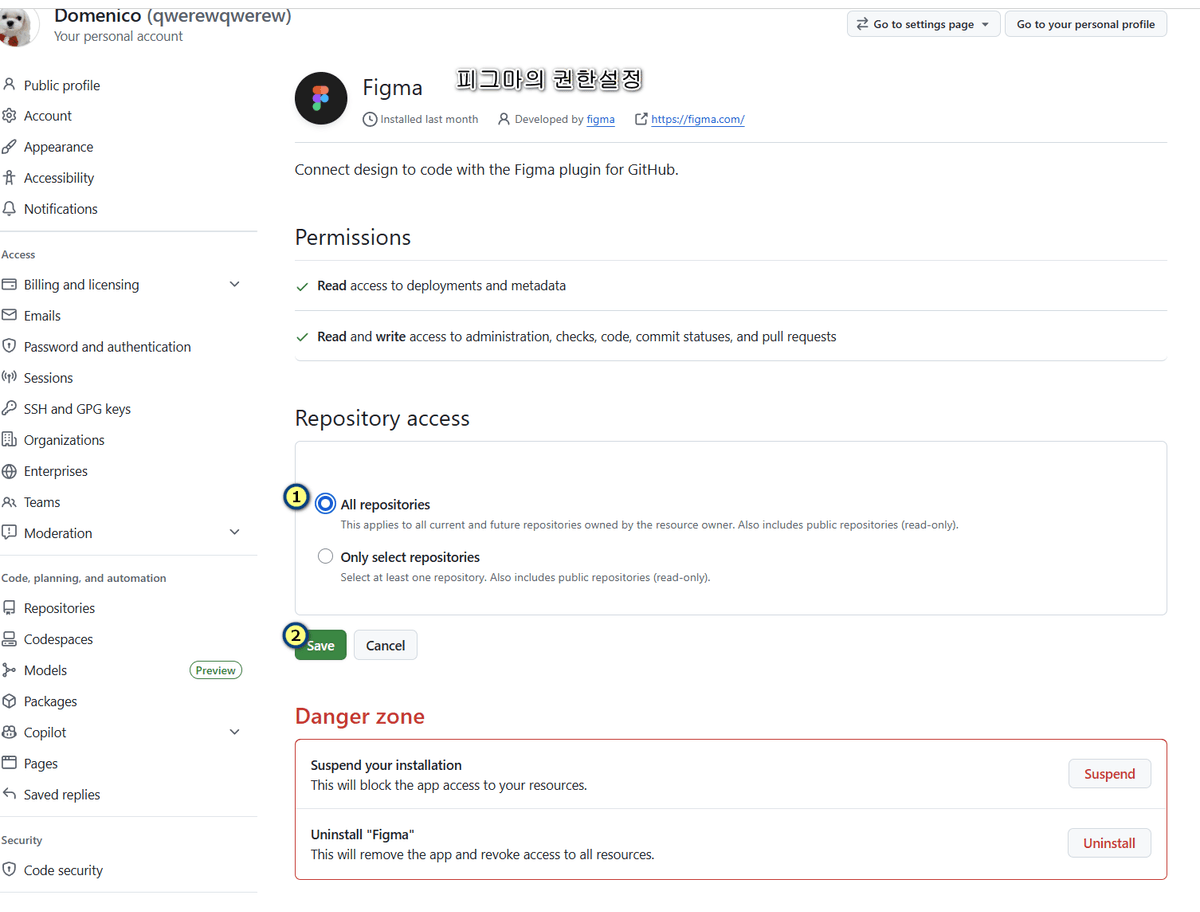Open the https://figma.com/ link
This screenshot has width=1200, height=912.
click(697, 119)
